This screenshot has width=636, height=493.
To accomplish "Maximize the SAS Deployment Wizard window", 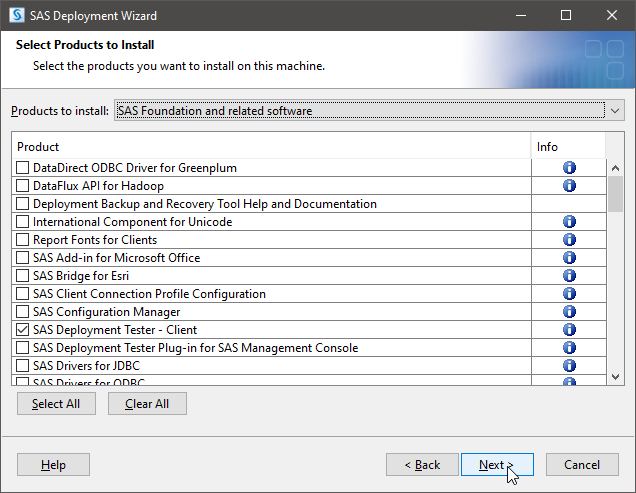I will coord(566,15).
